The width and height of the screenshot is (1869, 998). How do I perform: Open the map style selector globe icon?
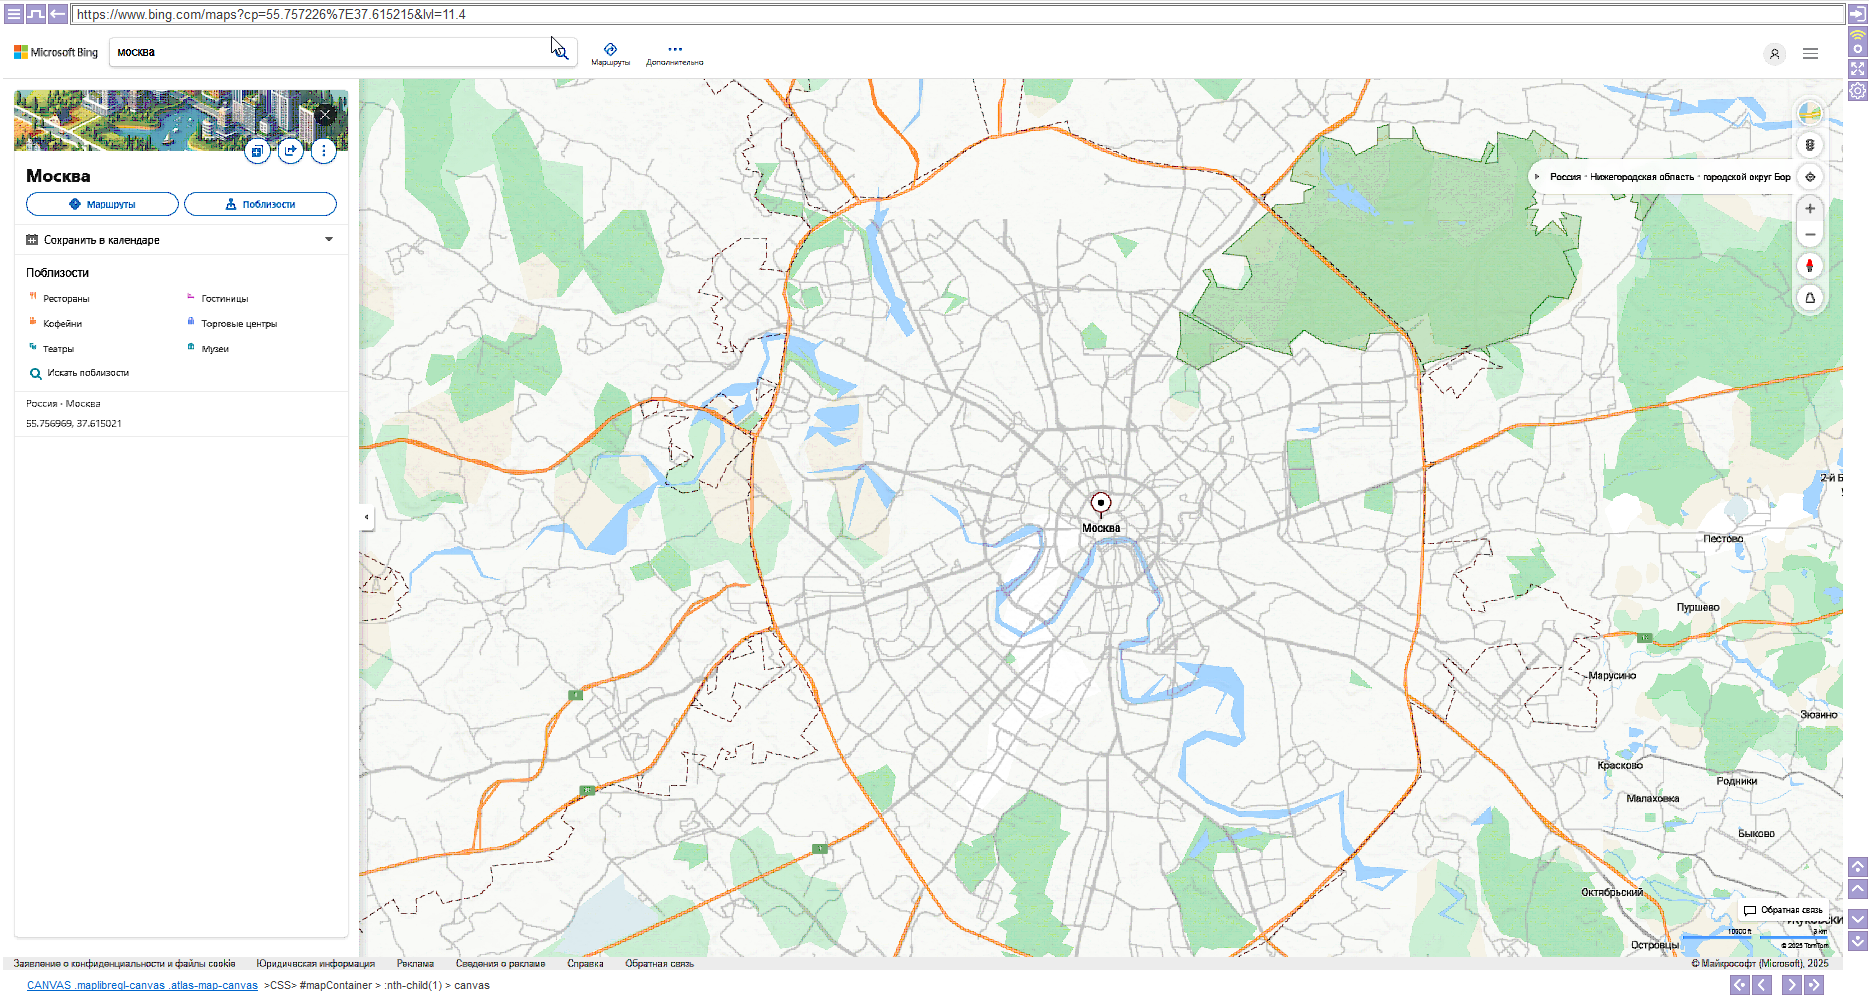click(x=1810, y=113)
